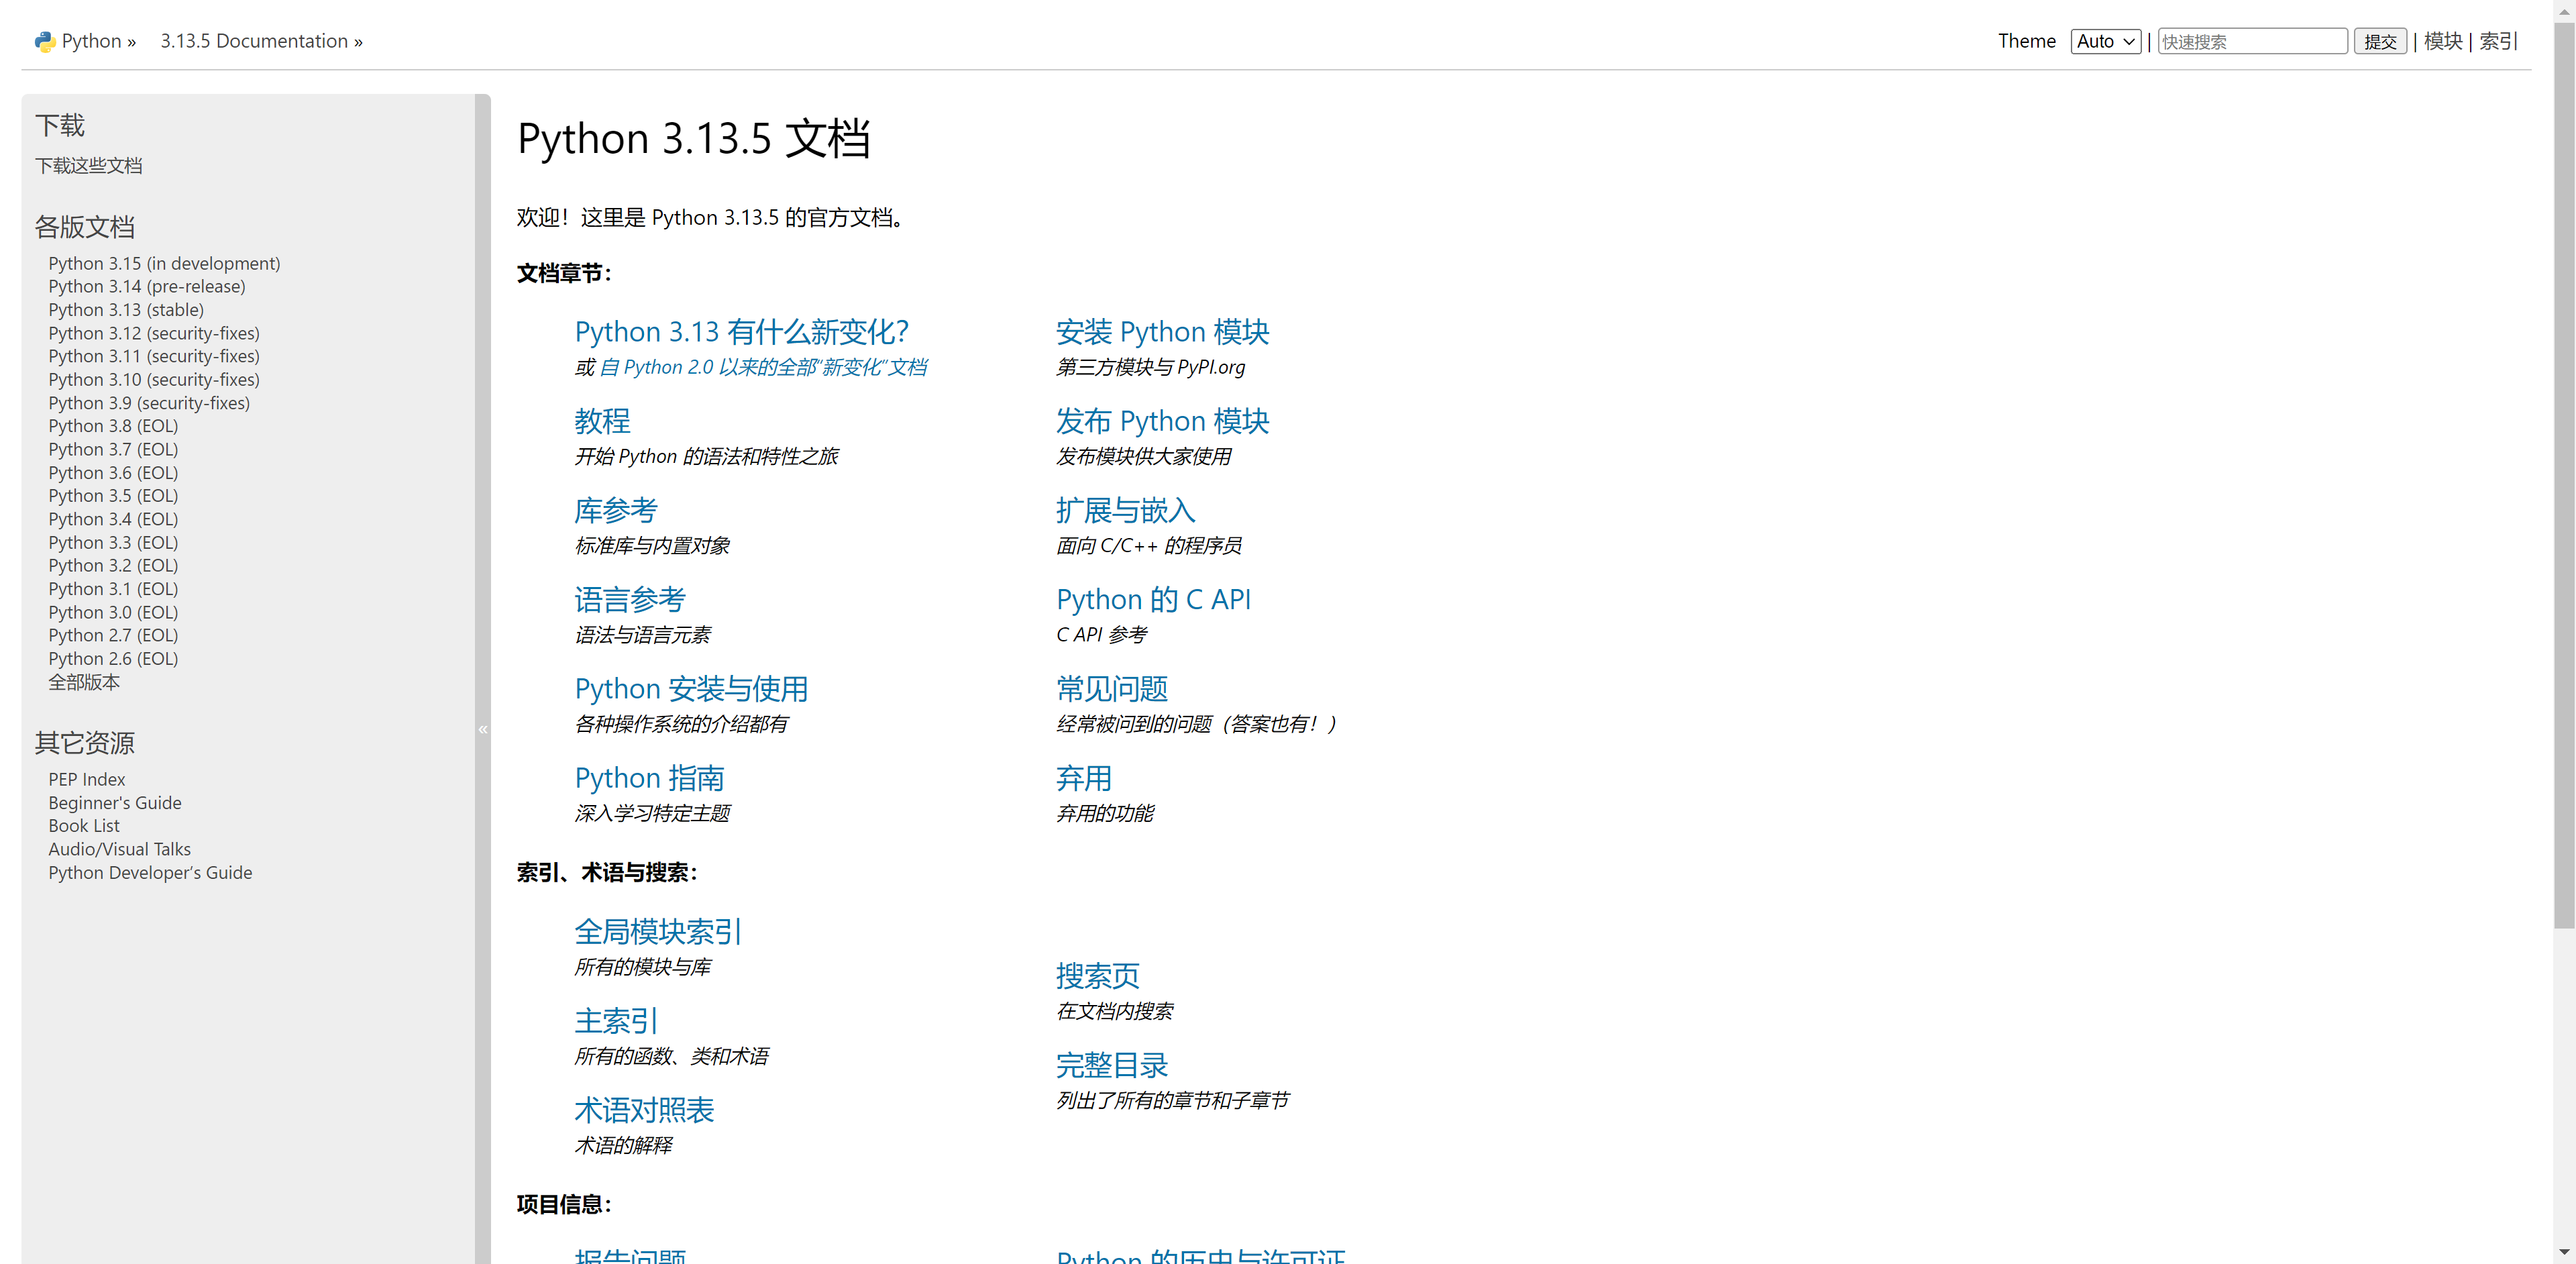The height and width of the screenshot is (1264, 2576).
Task: Open 常见问题 FAQ link
Action: pyautogui.click(x=1112, y=688)
